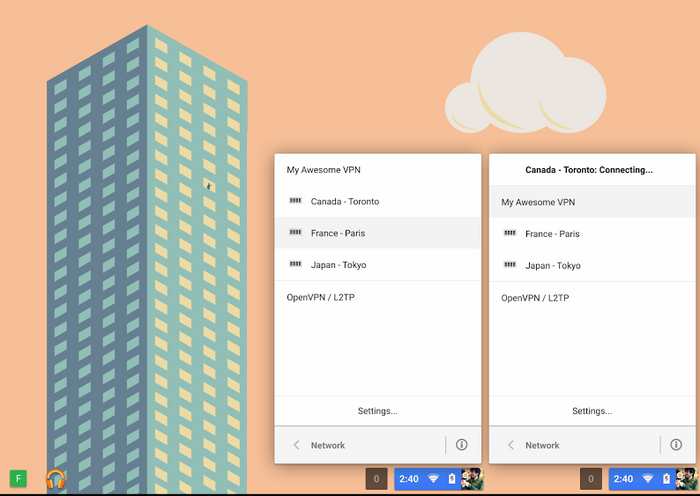Viewport: 700px width, 496px height.
Task: Select Japan - Tokyo in the left panel
Action: coord(340,265)
